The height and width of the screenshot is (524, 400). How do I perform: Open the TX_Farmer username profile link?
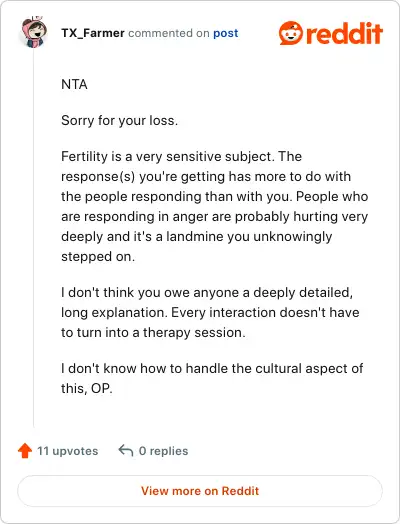click(x=93, y=33)
